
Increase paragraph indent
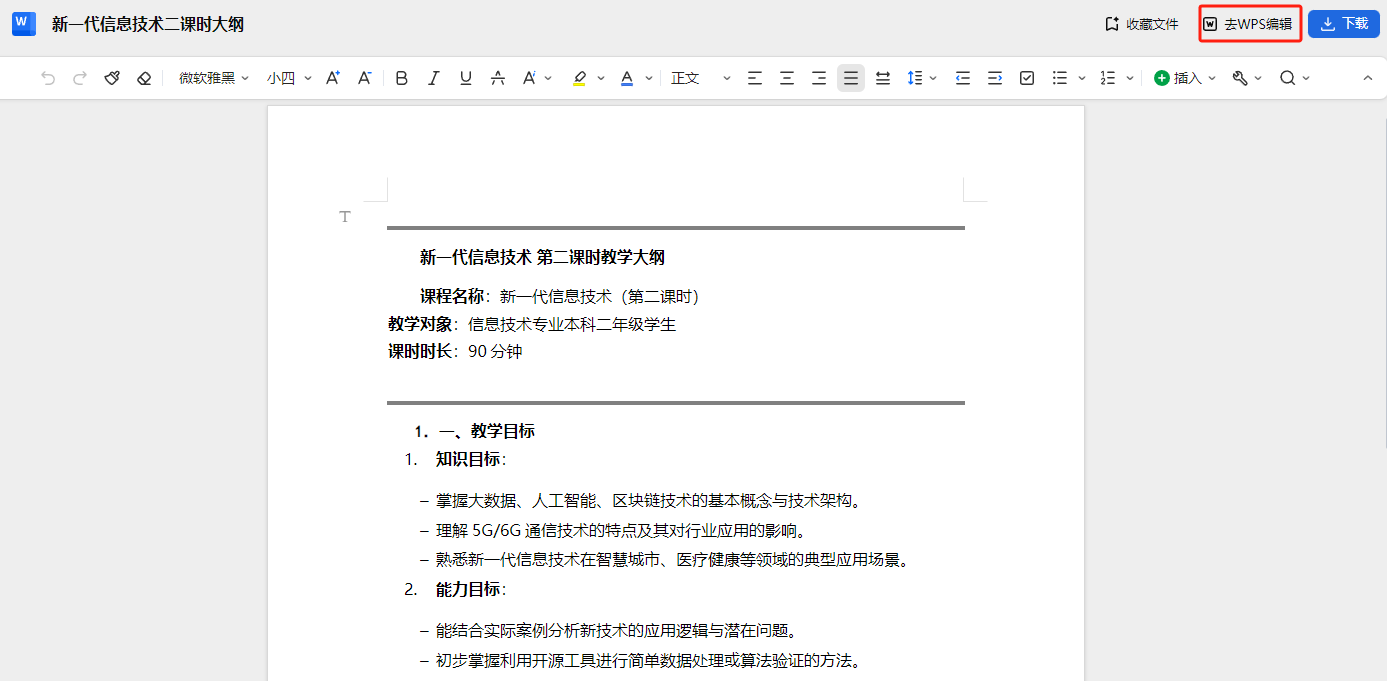tap(995, 78)
